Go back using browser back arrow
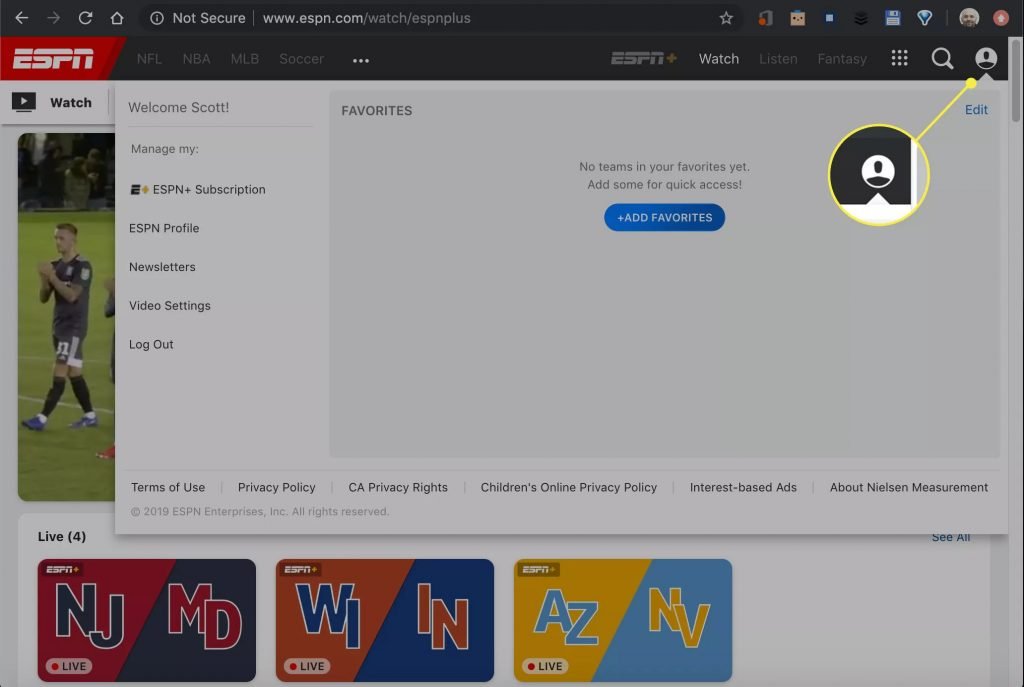The image size is (1024, 687). (x=22, y=18)
